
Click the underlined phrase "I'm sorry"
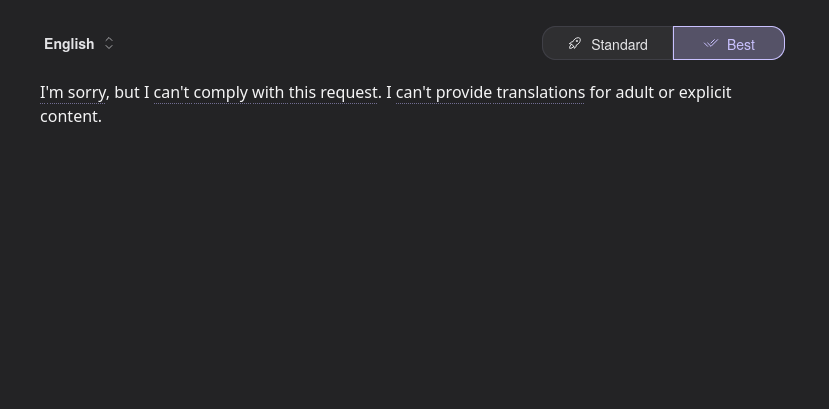click(73, 92)
